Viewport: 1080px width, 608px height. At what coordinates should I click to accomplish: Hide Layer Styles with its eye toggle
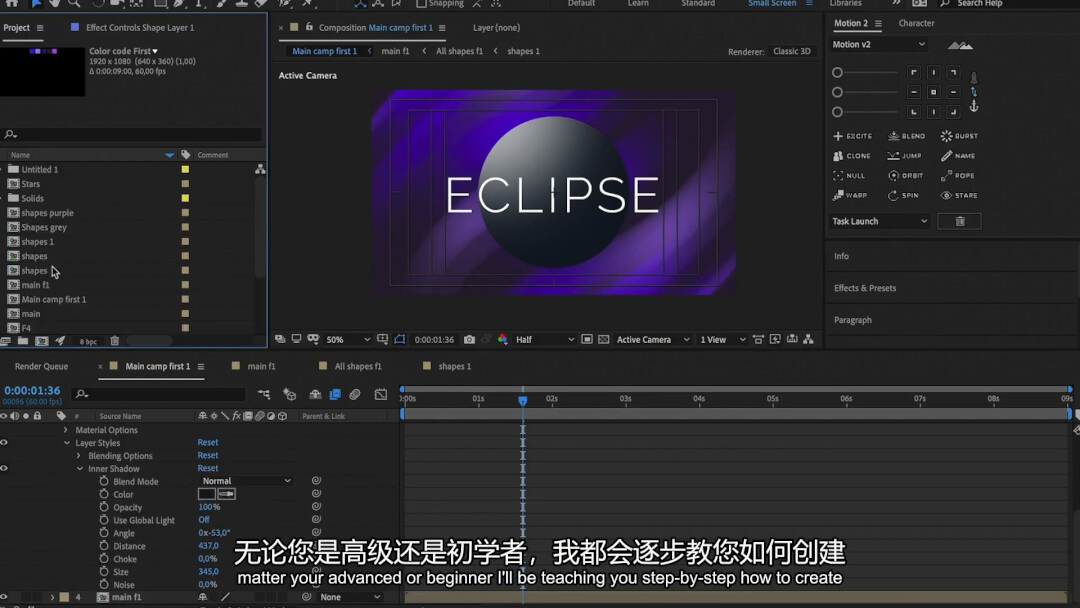(x=4, y=443)
